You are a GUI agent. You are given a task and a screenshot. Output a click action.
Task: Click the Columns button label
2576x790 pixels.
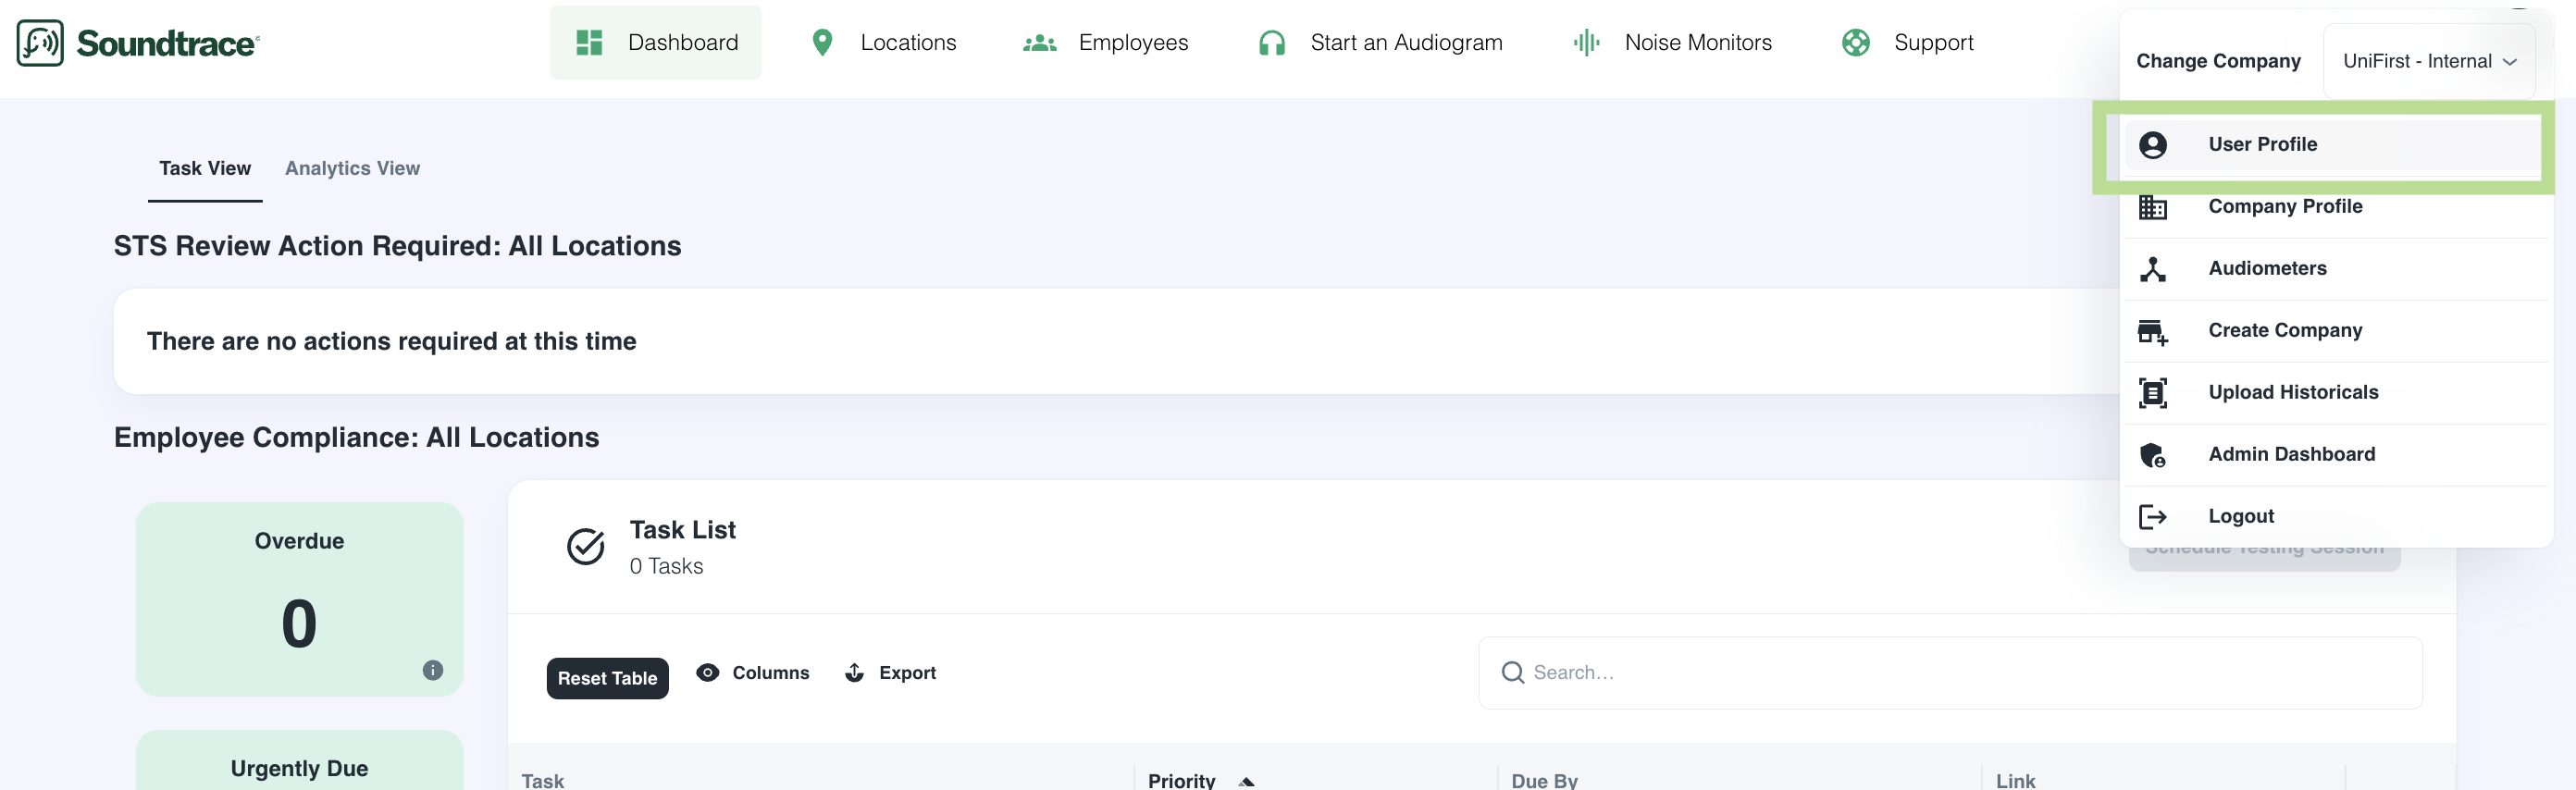click(770, 673)
